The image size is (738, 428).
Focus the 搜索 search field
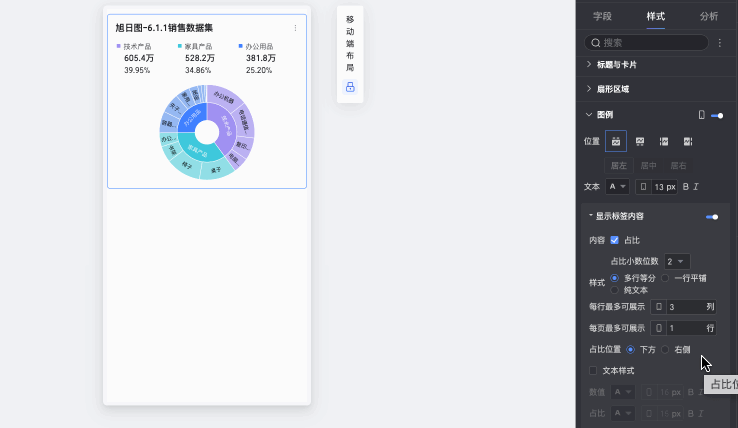coord(646,43)
